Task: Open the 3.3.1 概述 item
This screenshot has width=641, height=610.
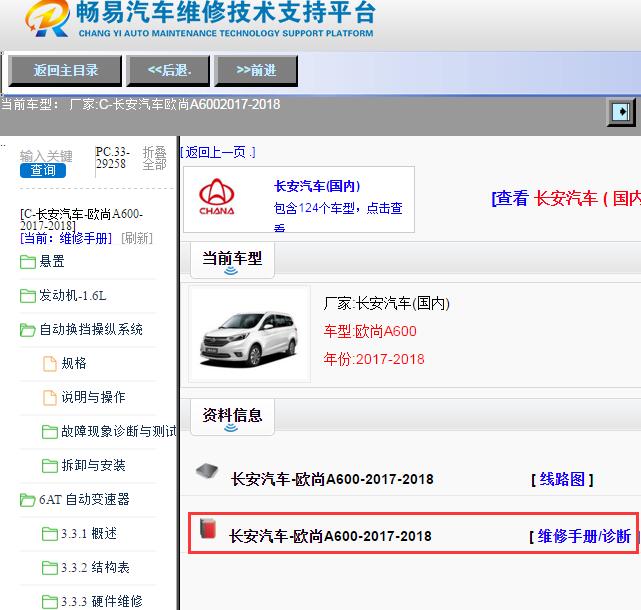Action: click(x=89, y=533)
